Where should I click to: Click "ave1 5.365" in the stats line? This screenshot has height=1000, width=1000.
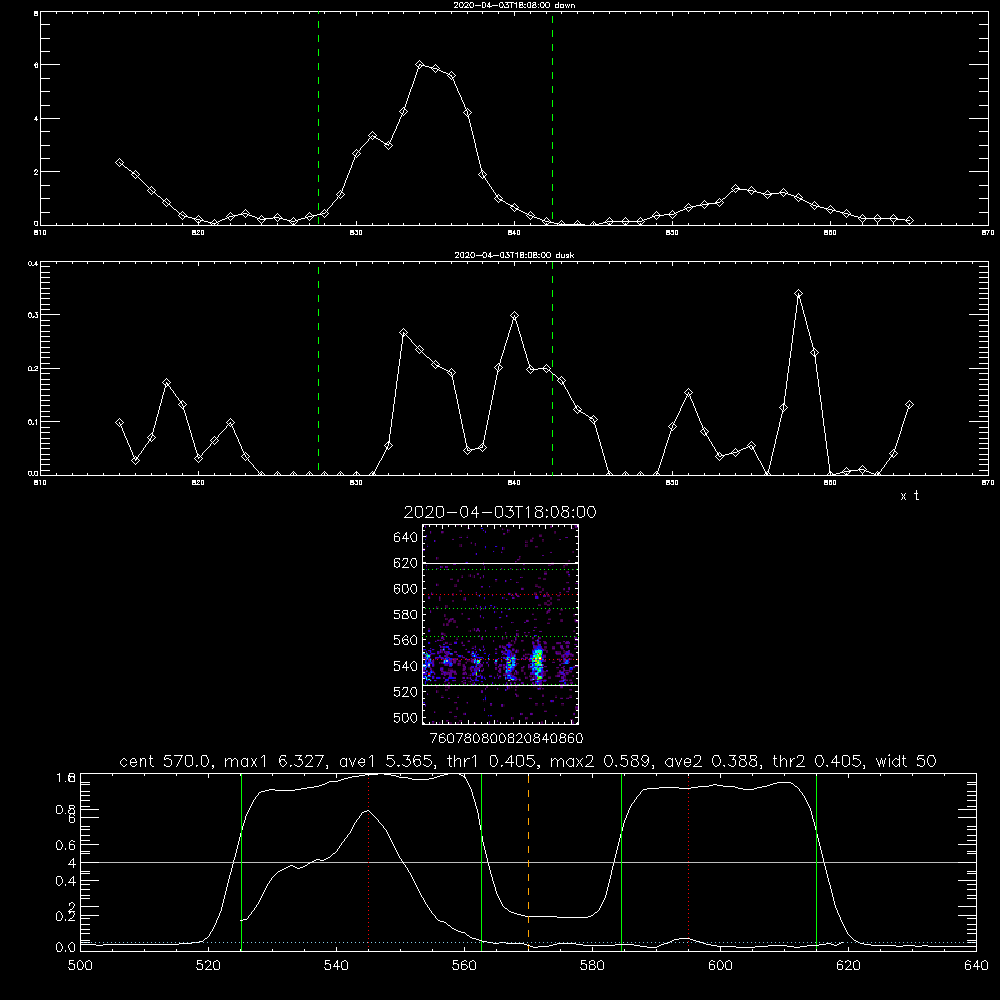[x=388, y=761]
